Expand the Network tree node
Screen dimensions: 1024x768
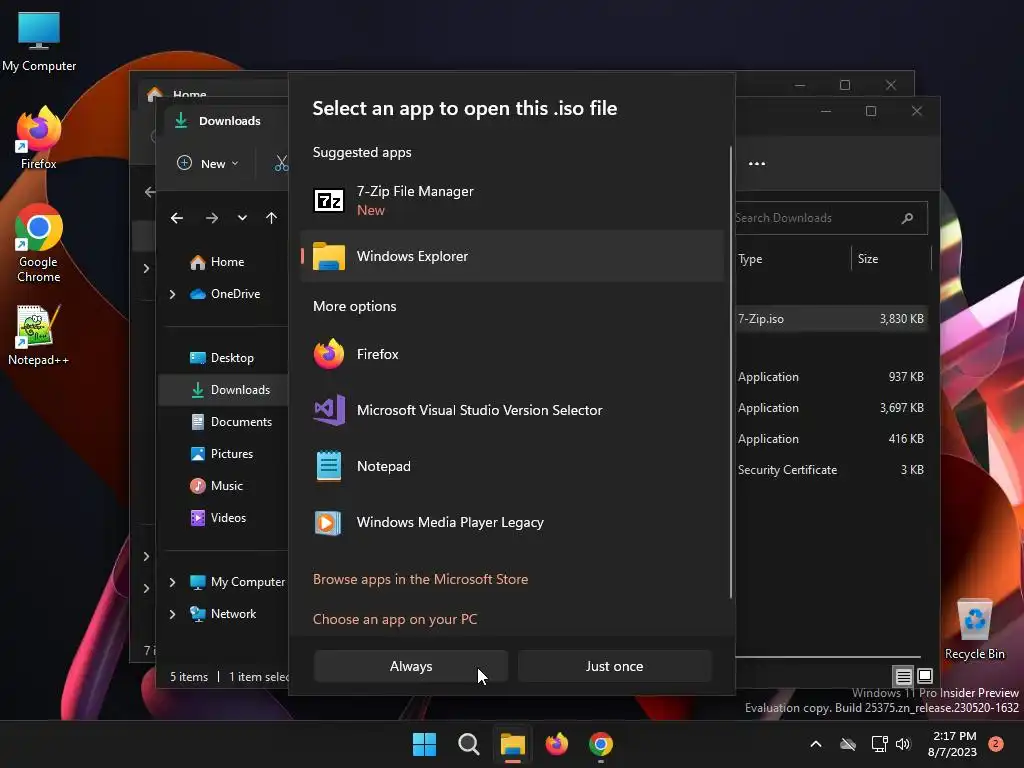pos(172,614)
